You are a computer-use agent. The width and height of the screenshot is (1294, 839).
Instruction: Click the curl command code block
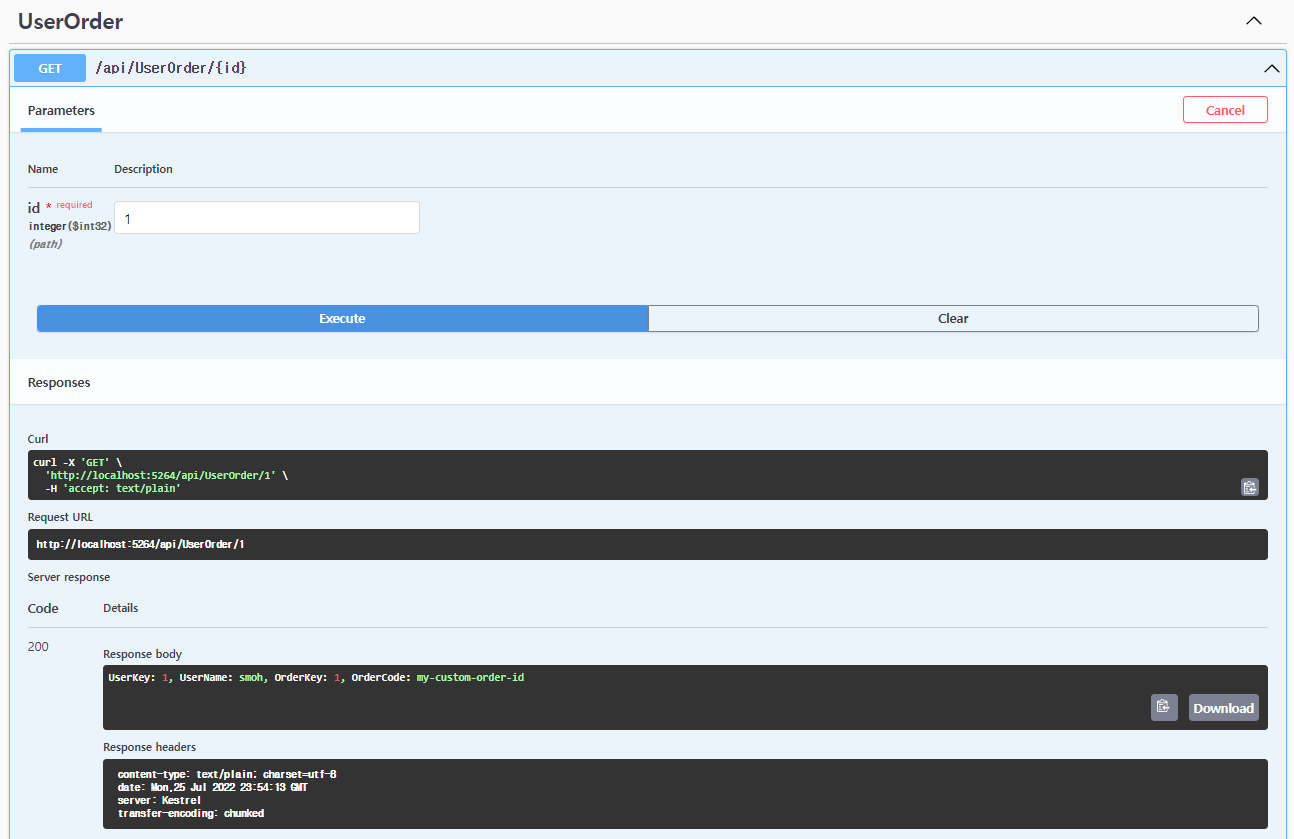[648, 475]
